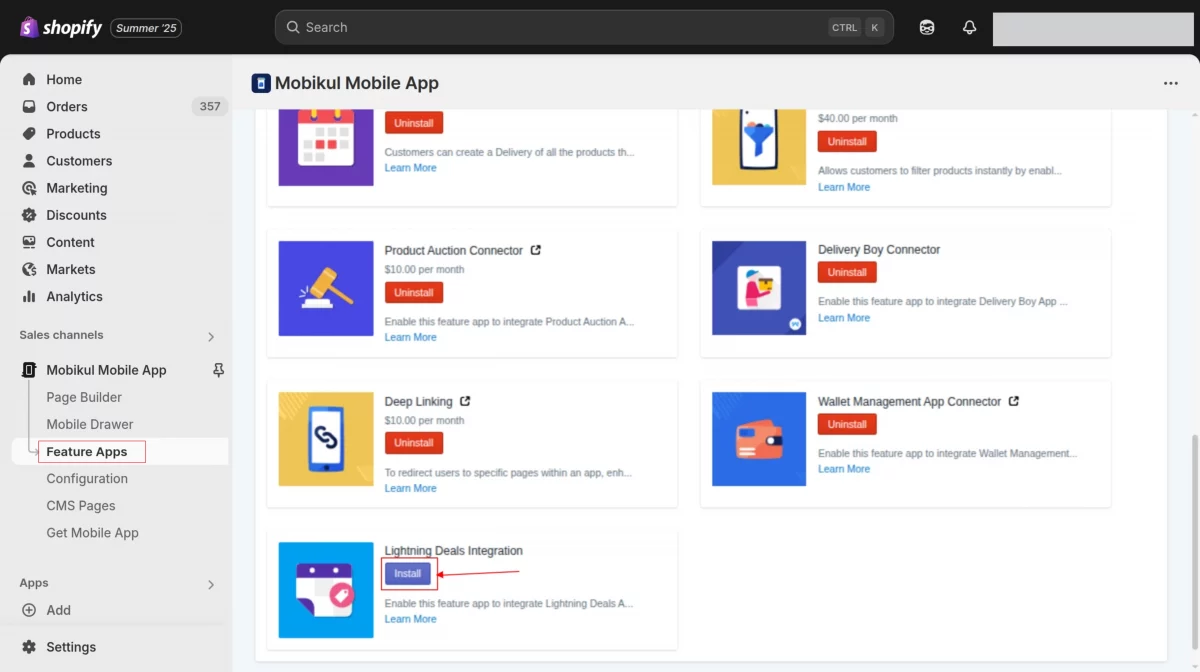Image resolution: width=1200 pixels, height=672 pixels.
Task: Open Learn More for Deep Linking
Action: pyautogui.click(x=410, y=487)
